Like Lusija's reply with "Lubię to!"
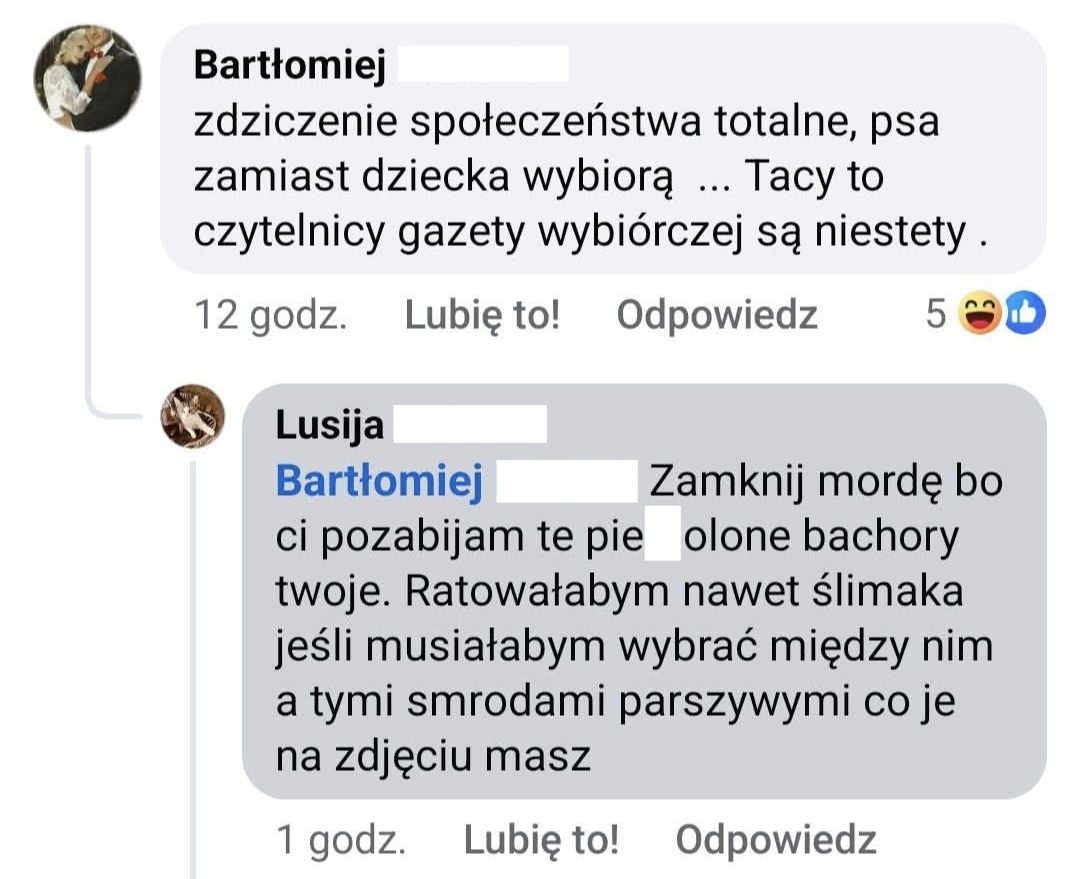The height and width of the screenshot is (879, 1080). tap(541, 839)
